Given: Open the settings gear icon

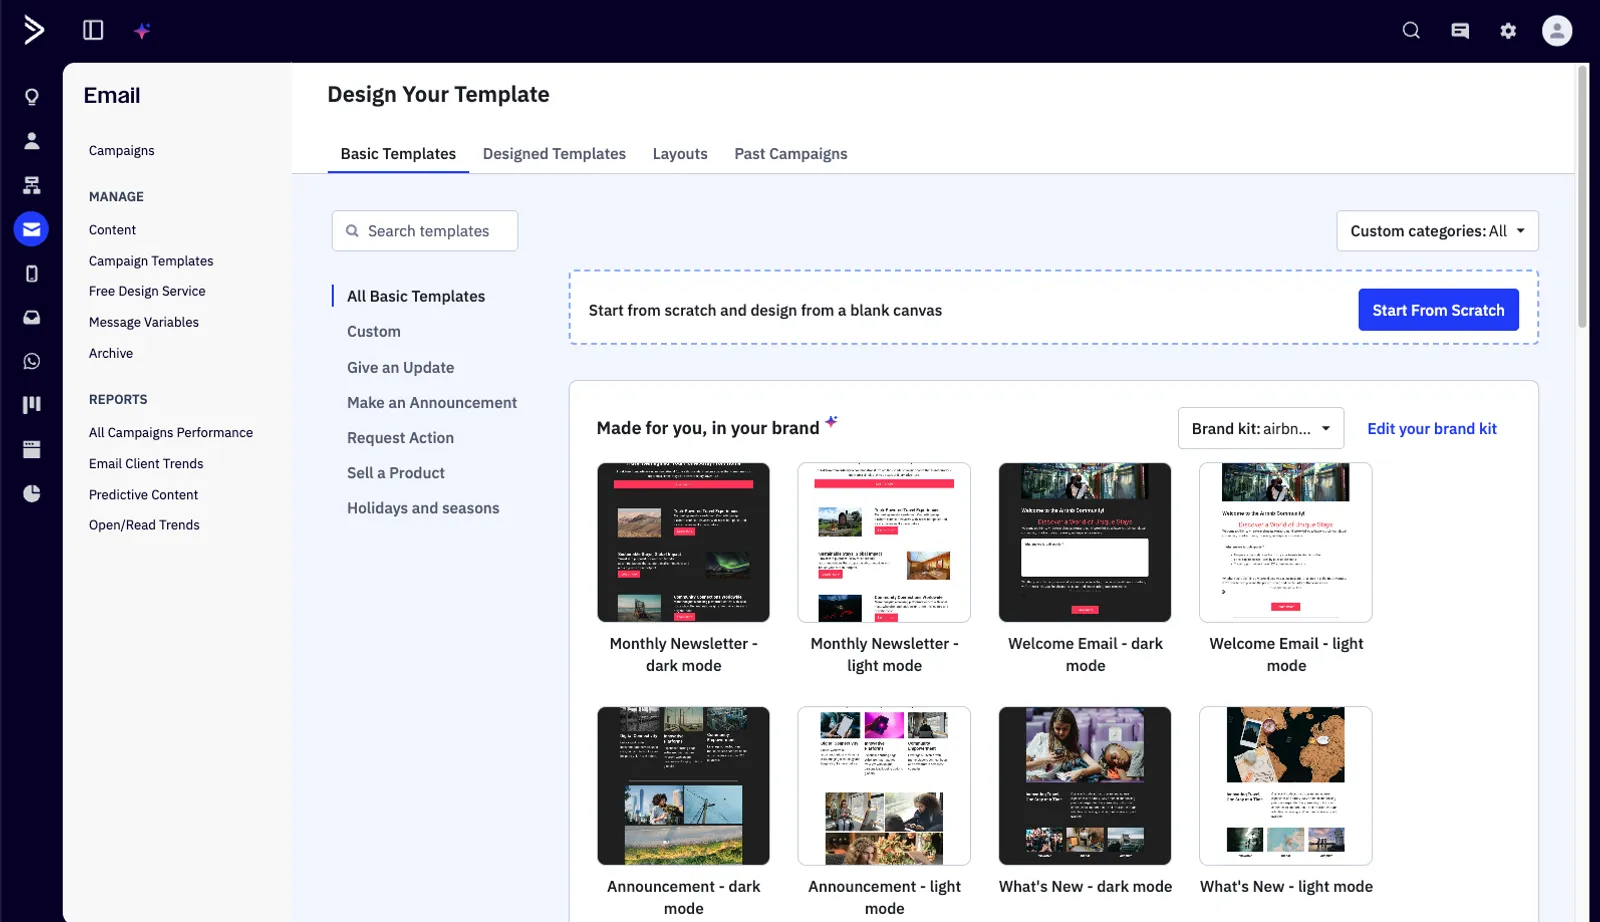Looking at the screenshot, I should 1508,31.
